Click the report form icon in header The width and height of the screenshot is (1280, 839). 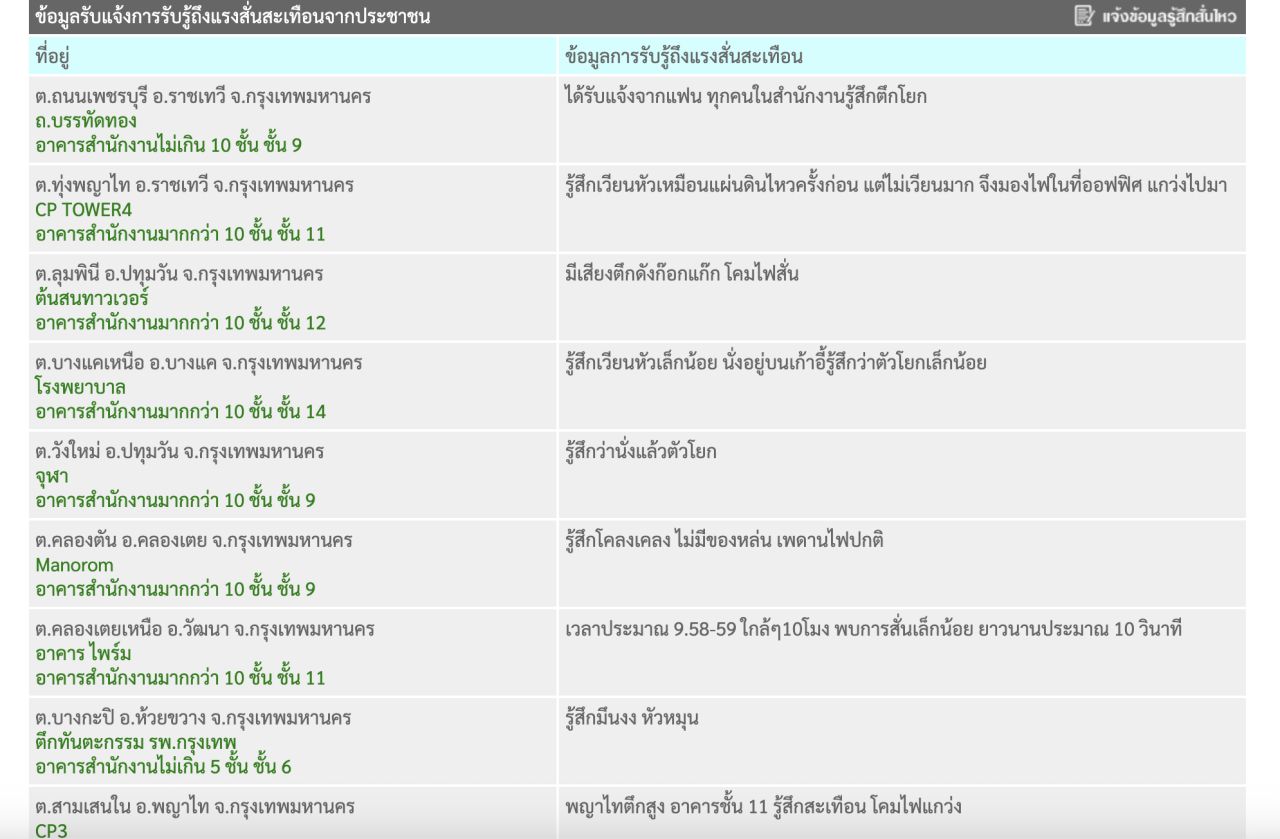pyautogui.click(x=1084, y=16)
